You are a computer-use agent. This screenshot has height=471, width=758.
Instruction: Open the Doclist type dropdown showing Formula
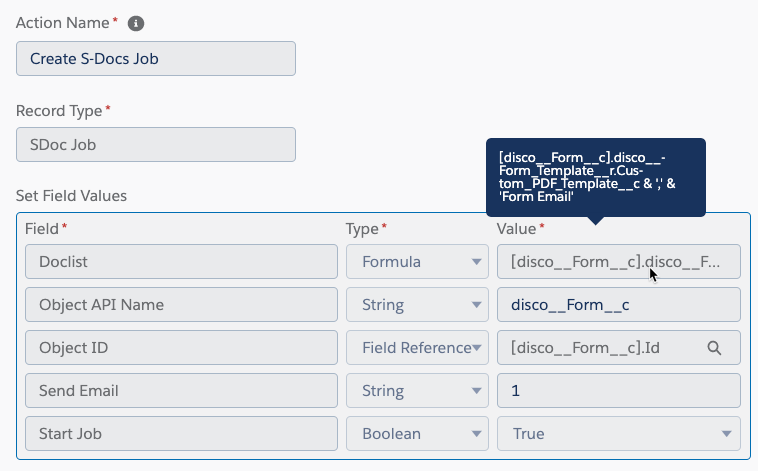click(x=417, y=262)
